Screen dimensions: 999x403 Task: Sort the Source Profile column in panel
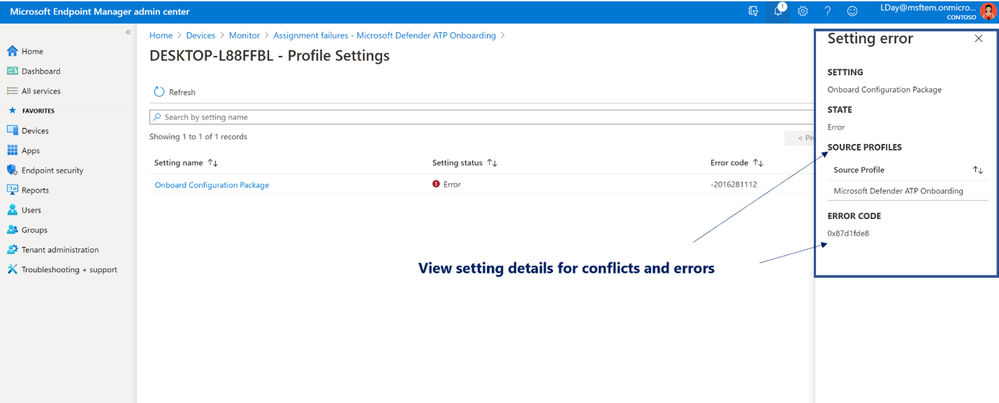click(977, 170)
